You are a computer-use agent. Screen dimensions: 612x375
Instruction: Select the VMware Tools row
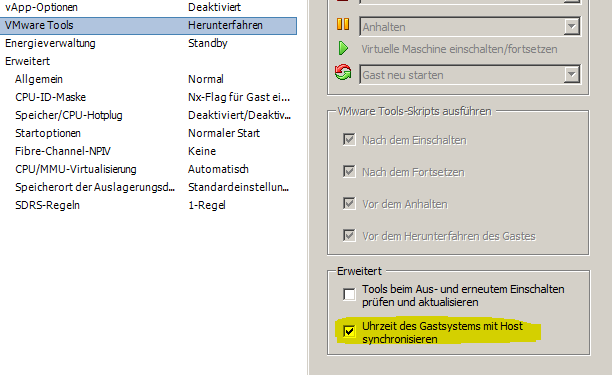click(x=148, y=25)
